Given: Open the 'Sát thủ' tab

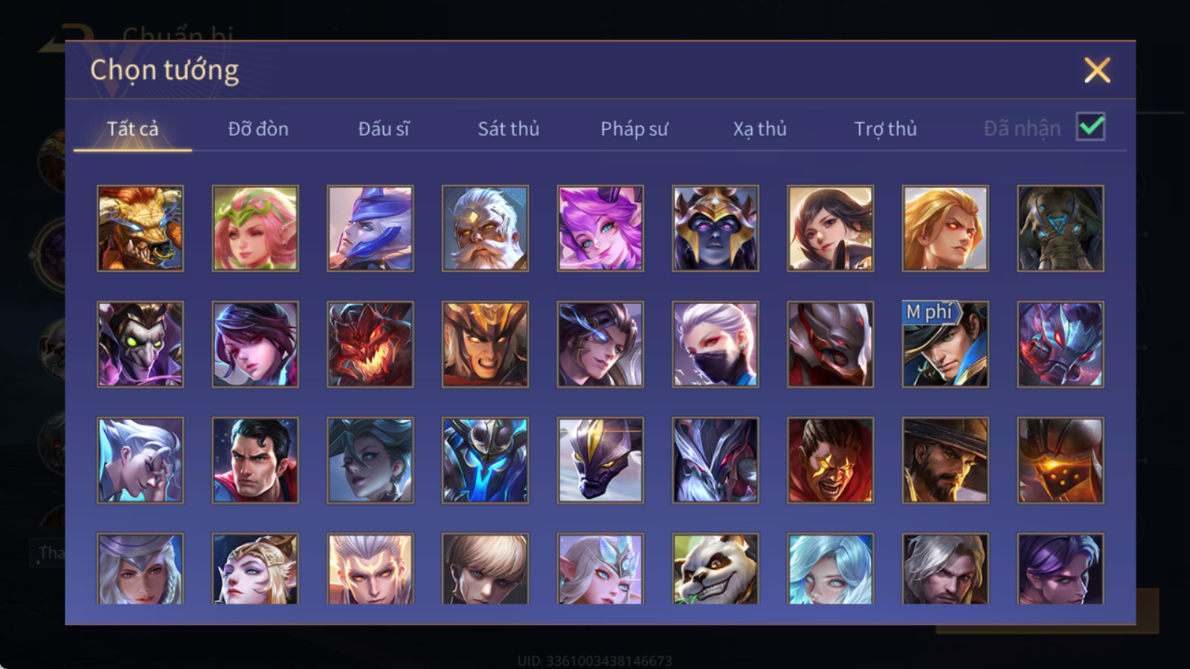Looking at the screenshot, I should pyautogui.click(x=508, y=129).
